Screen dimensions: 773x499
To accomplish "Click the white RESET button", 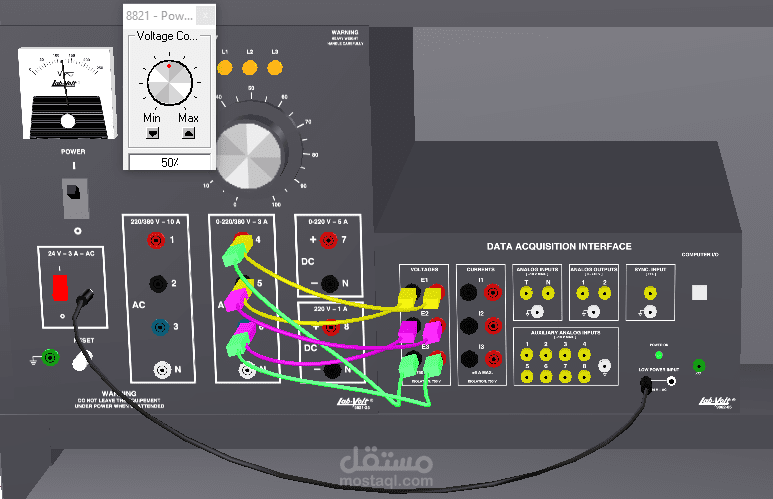I will point(82,360).
